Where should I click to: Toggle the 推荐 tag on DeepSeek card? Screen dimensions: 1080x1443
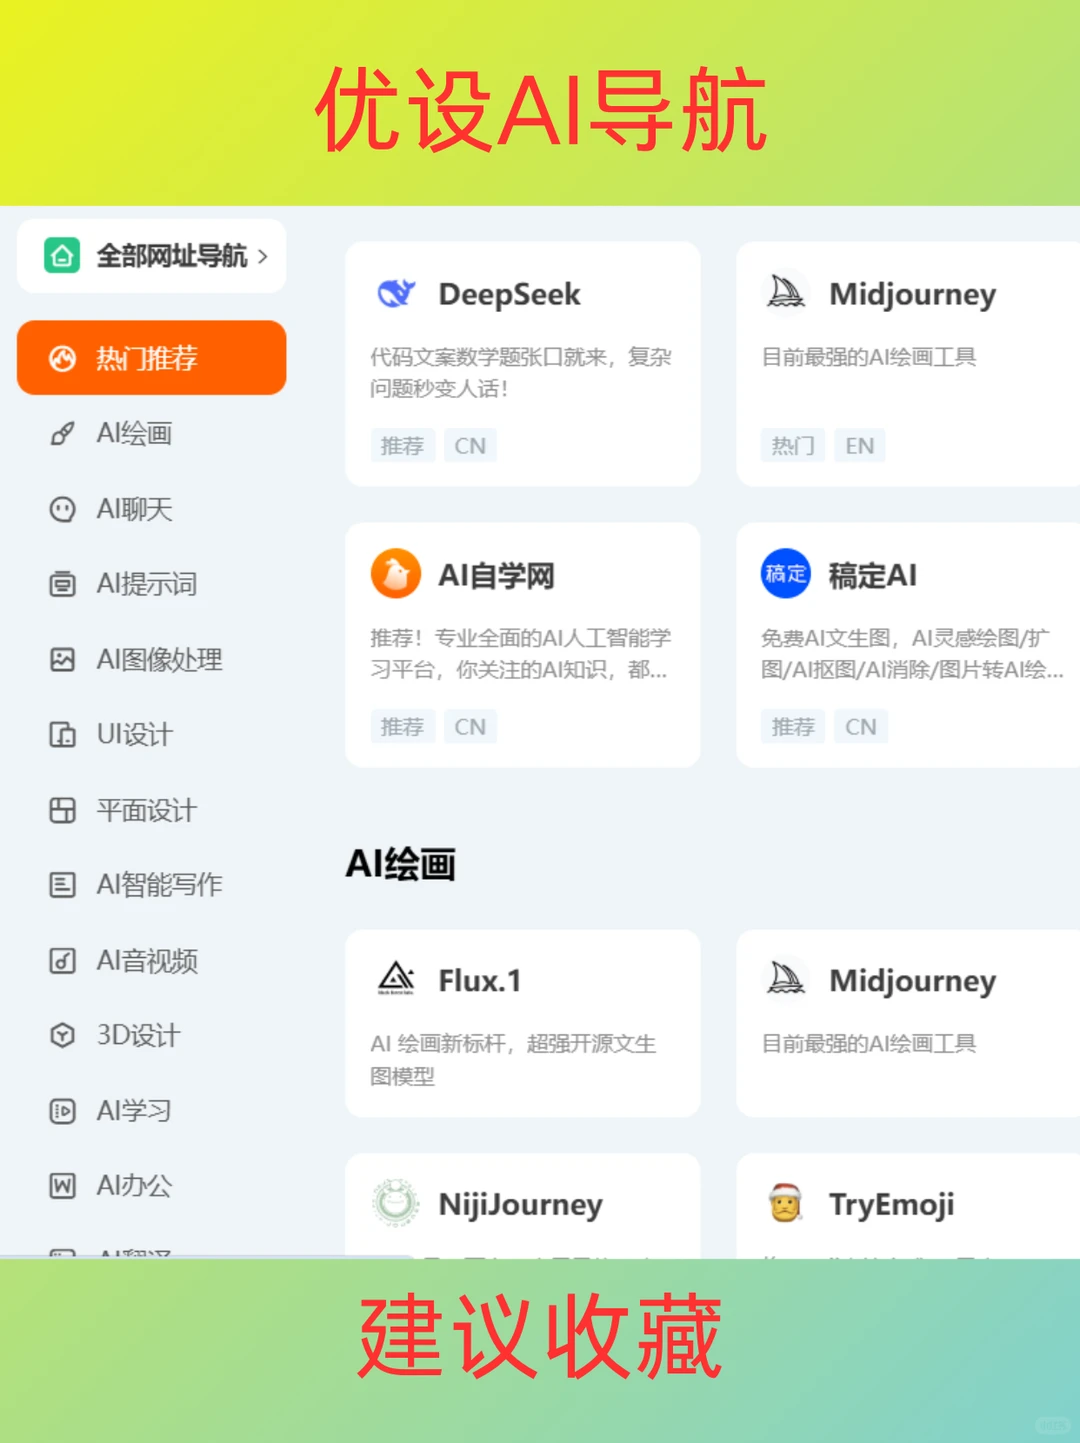(402, 446)
